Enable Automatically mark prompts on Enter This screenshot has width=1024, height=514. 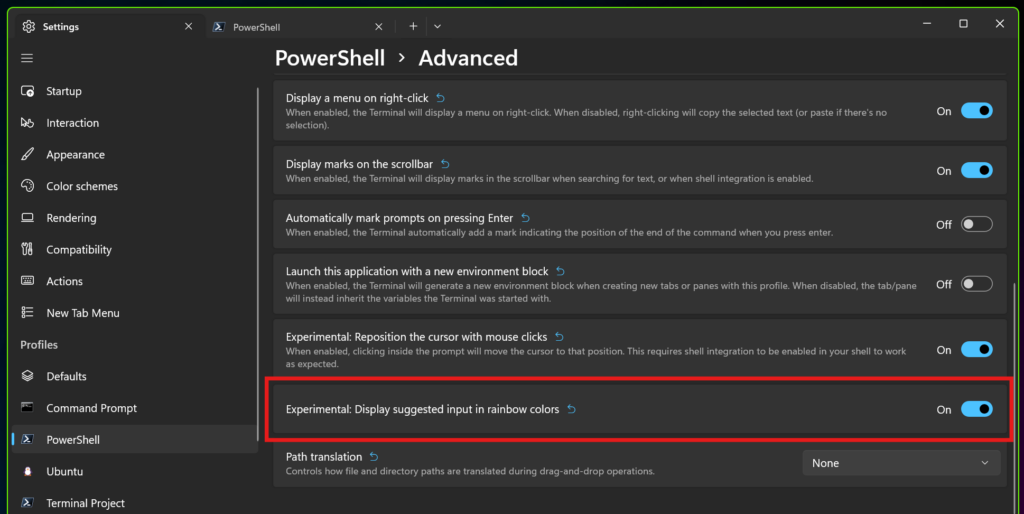(976, 225)
